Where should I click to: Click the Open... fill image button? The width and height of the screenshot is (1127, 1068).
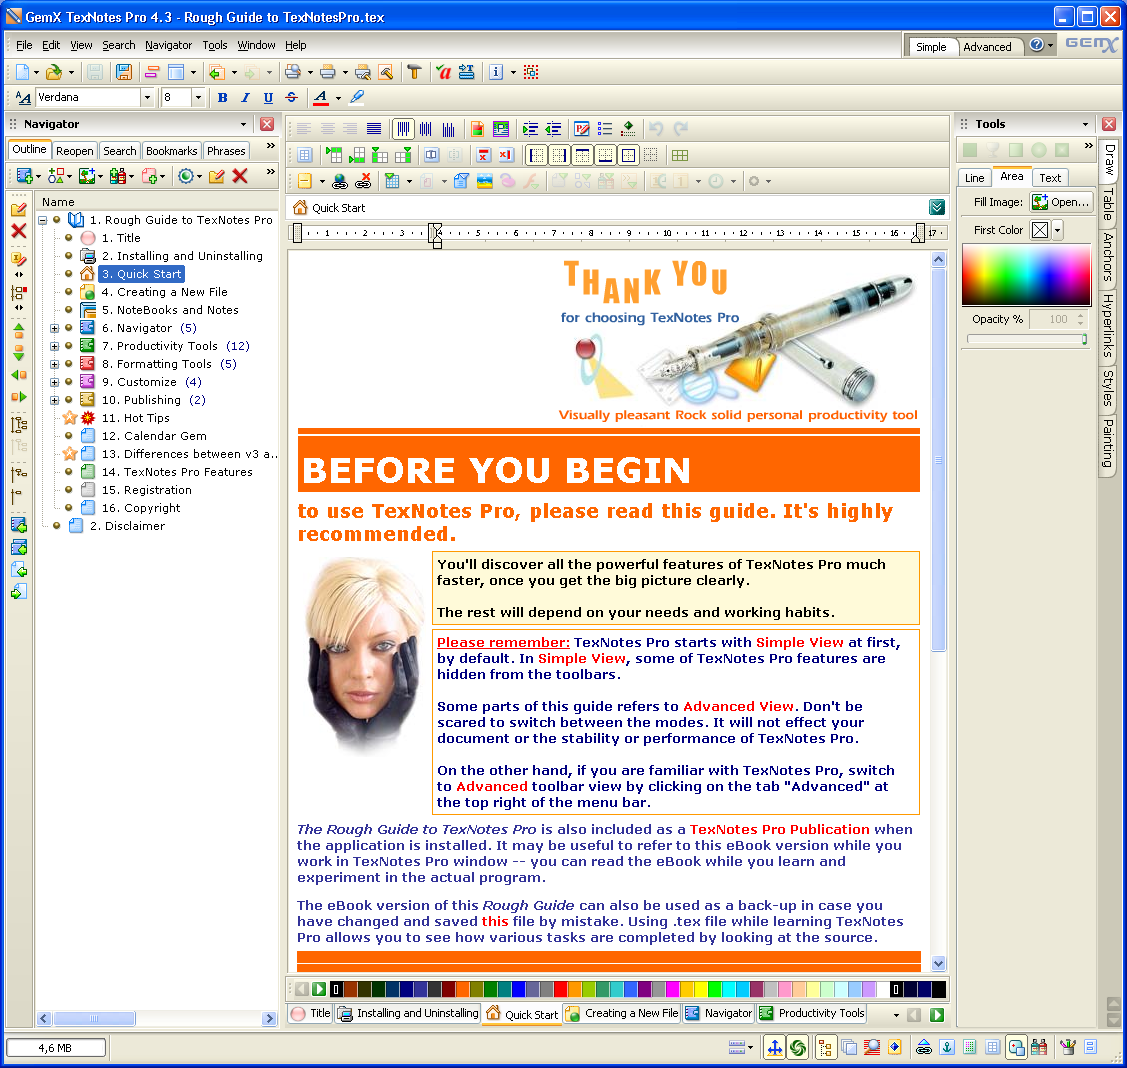[1060, 202]
